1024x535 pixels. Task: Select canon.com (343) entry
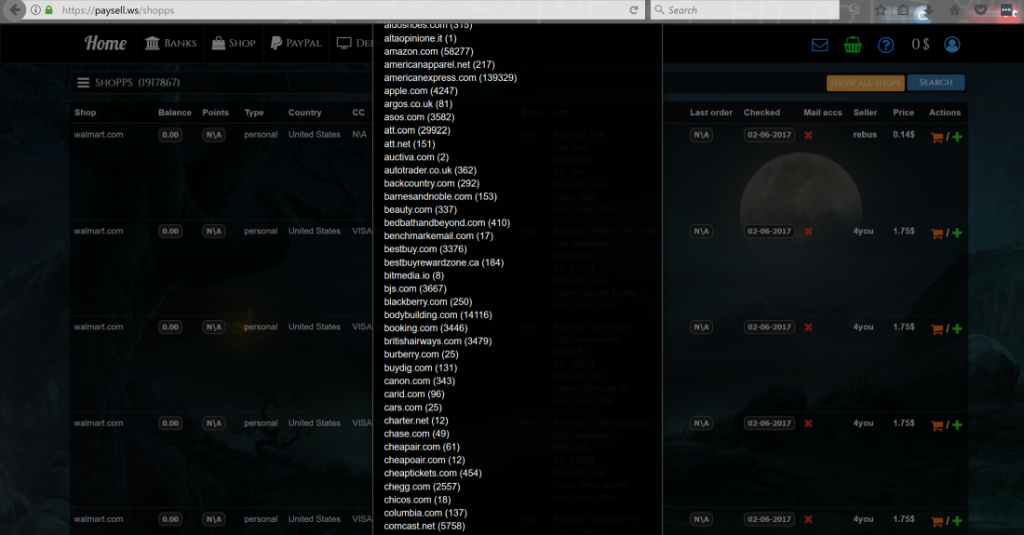tap(419, 381)
